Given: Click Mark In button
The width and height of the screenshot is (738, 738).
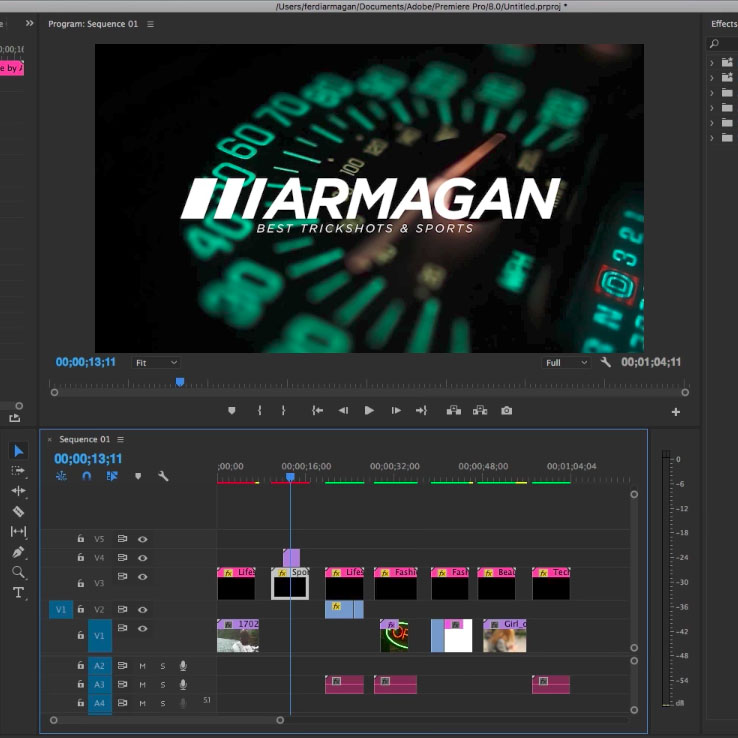Looking at the screenshot, I should coord(259,410).
